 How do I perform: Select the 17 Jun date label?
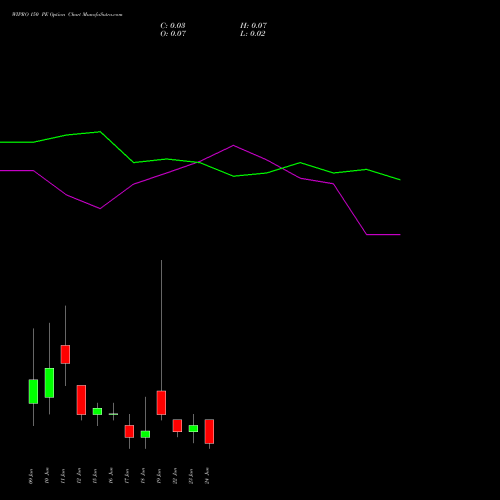(x=127, y=476)
